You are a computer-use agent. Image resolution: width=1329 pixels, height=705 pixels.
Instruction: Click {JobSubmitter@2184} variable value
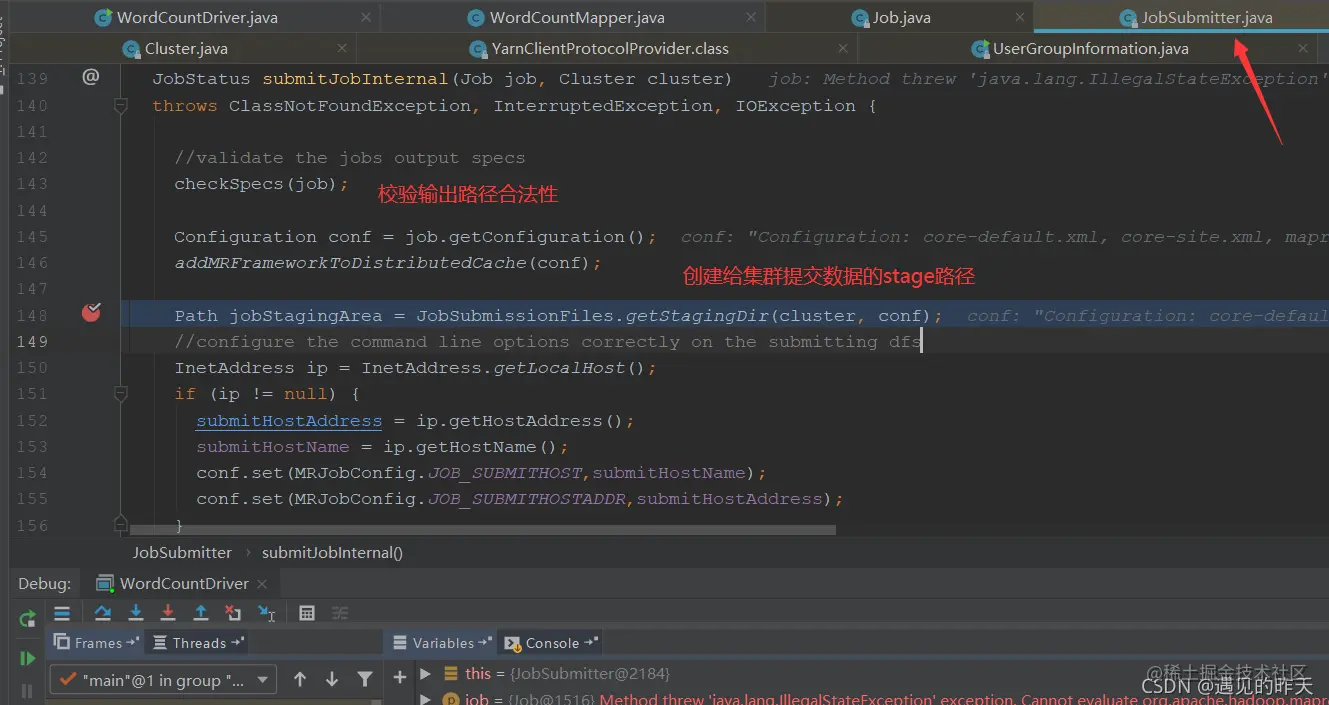pos(589,674)
